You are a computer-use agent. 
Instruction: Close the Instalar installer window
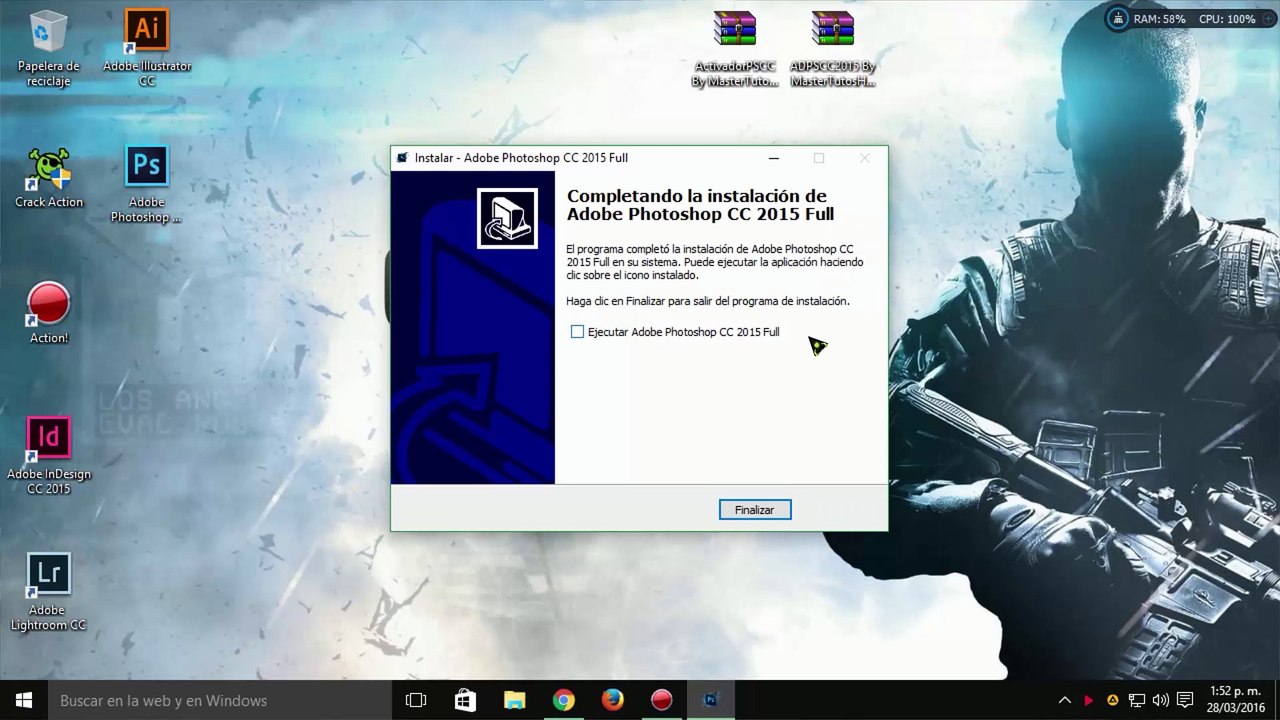click(865, 158)
